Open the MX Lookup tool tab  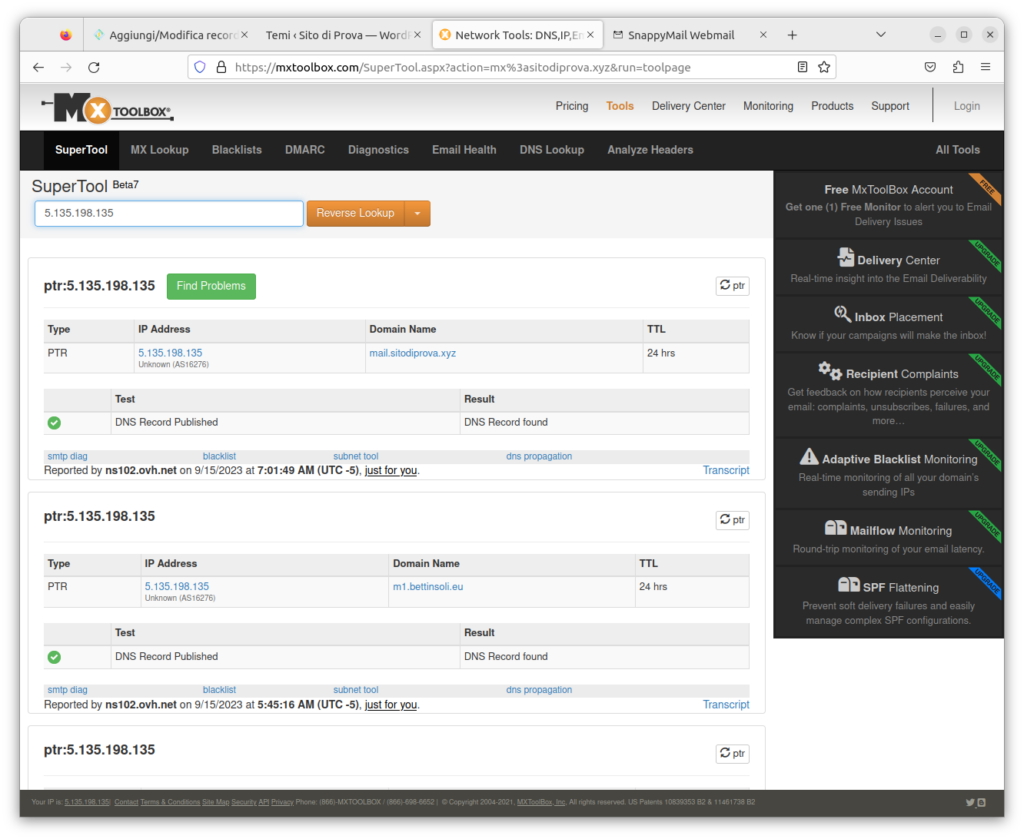click(x=159, y=150)
